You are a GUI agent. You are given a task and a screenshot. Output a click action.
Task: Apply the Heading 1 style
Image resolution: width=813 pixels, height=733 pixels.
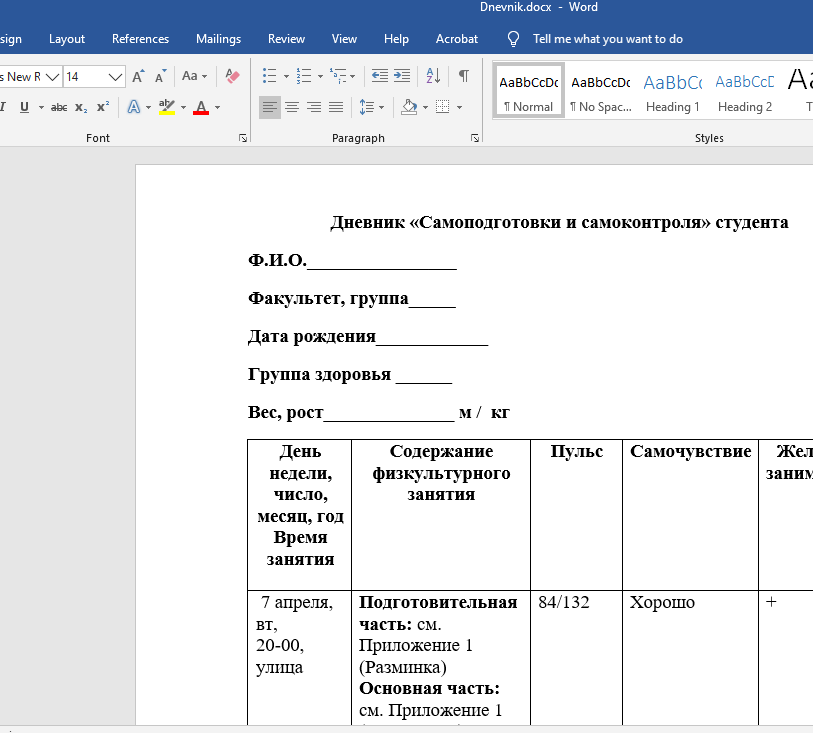(672, 92)
